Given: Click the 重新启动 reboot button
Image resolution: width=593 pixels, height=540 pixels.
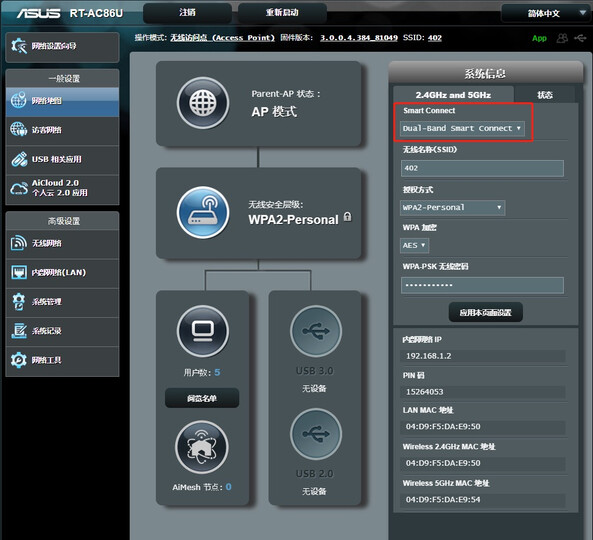Looking at the screenshot, I should click(282, 12).
